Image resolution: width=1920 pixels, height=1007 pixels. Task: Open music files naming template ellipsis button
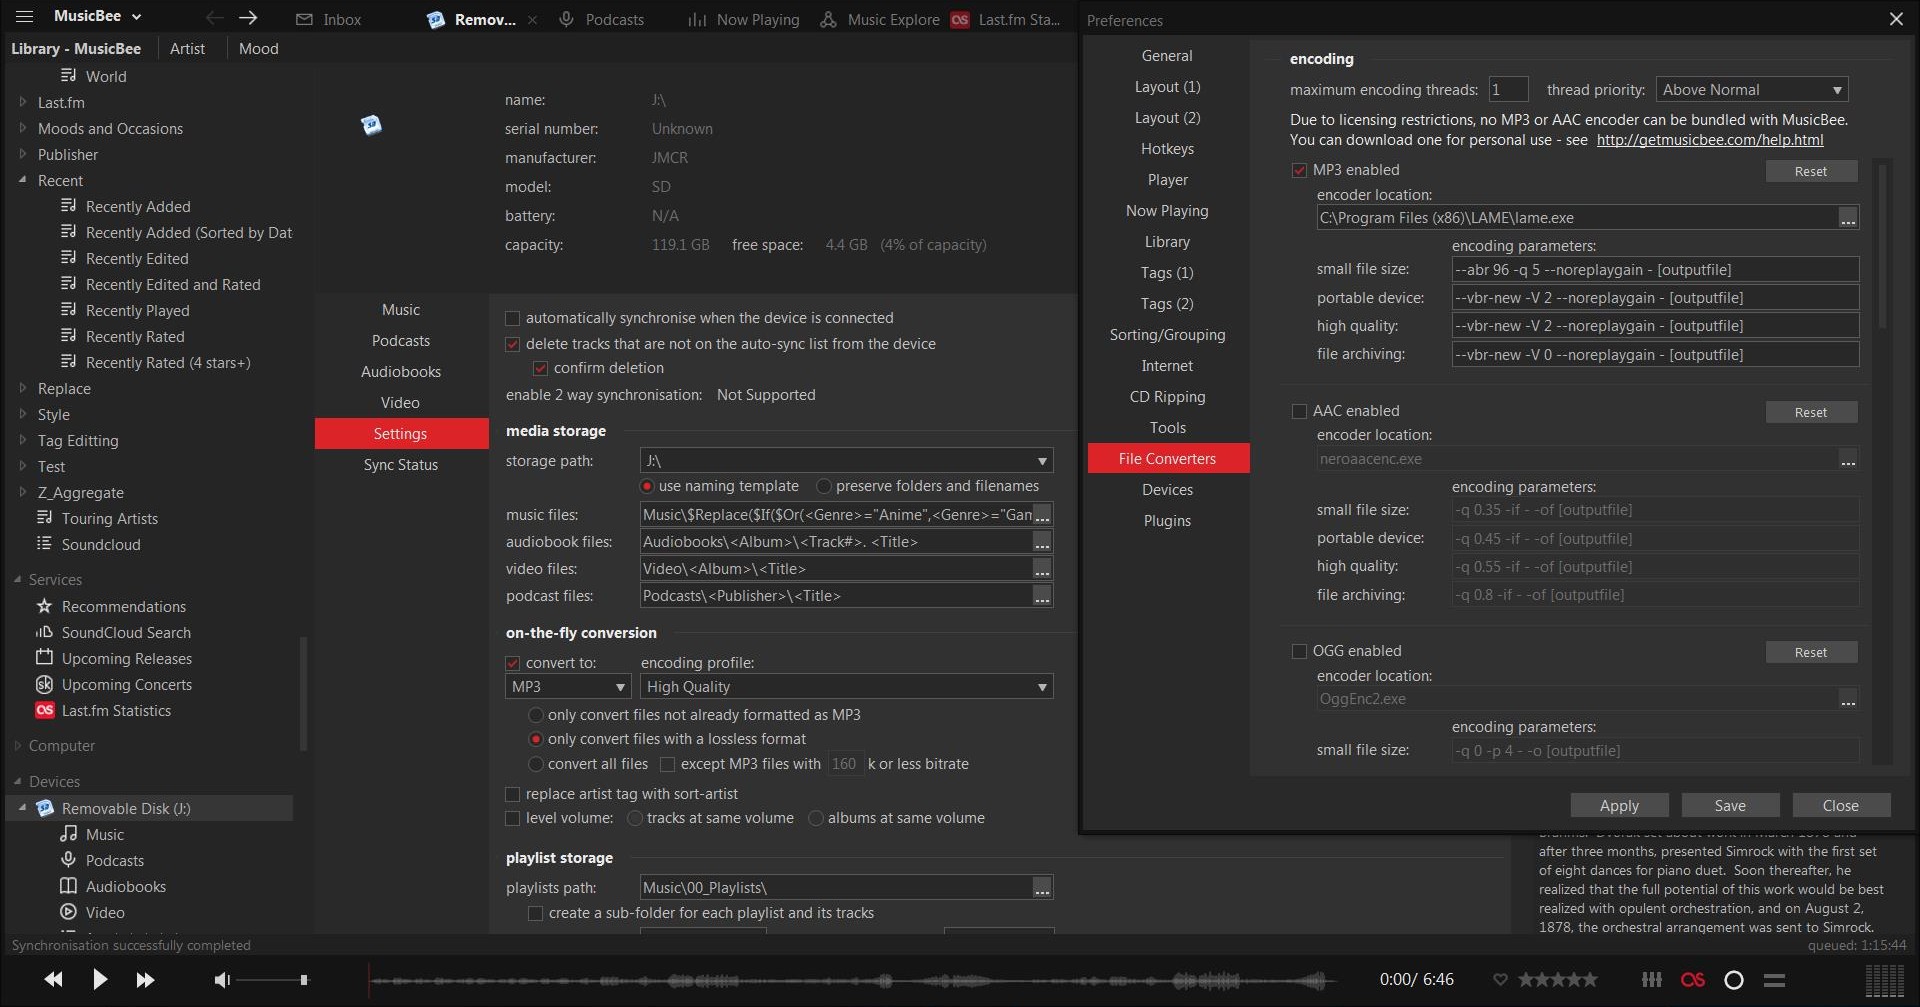pyautogui.click(x=1042, y=515)
